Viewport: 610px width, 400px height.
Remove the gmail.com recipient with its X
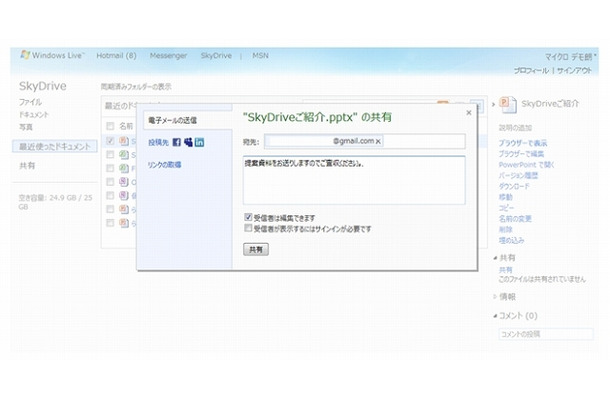pyautogui.click(x=378, y=142)
